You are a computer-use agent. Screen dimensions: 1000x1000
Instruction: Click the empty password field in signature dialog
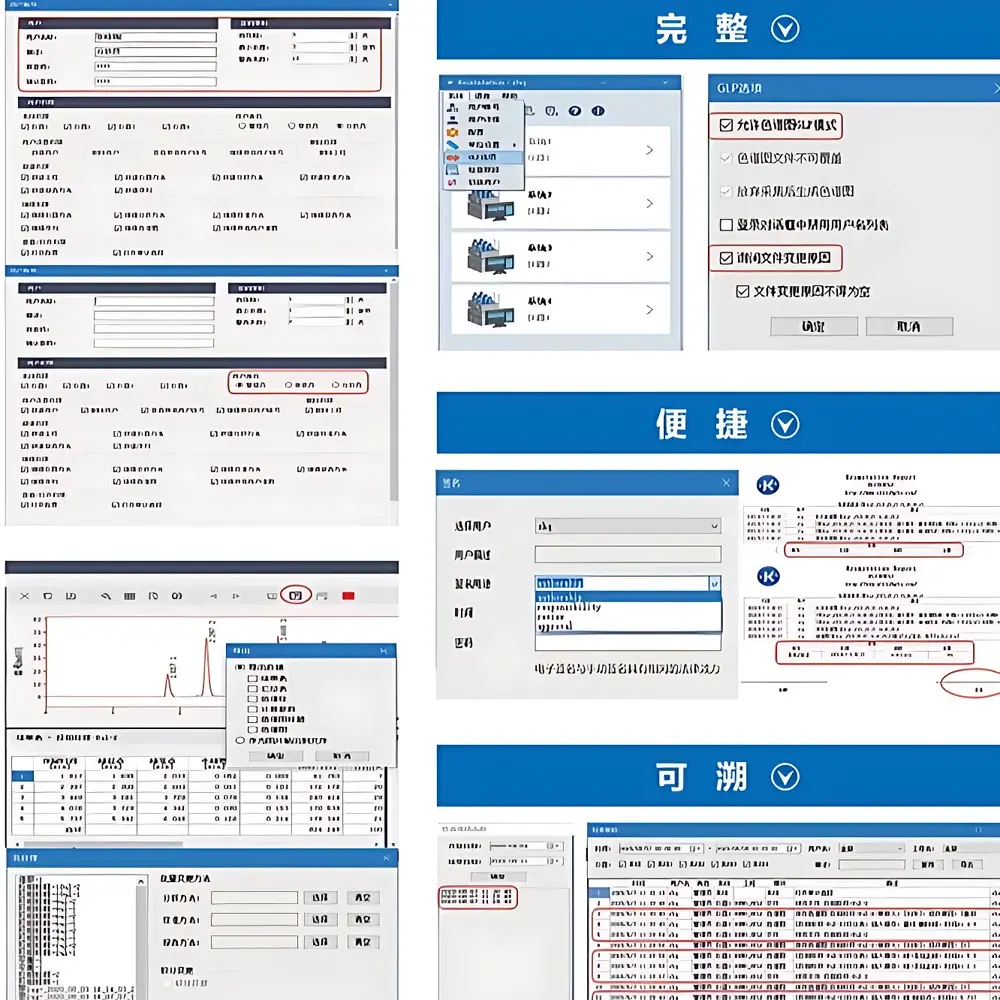[628, 643]
